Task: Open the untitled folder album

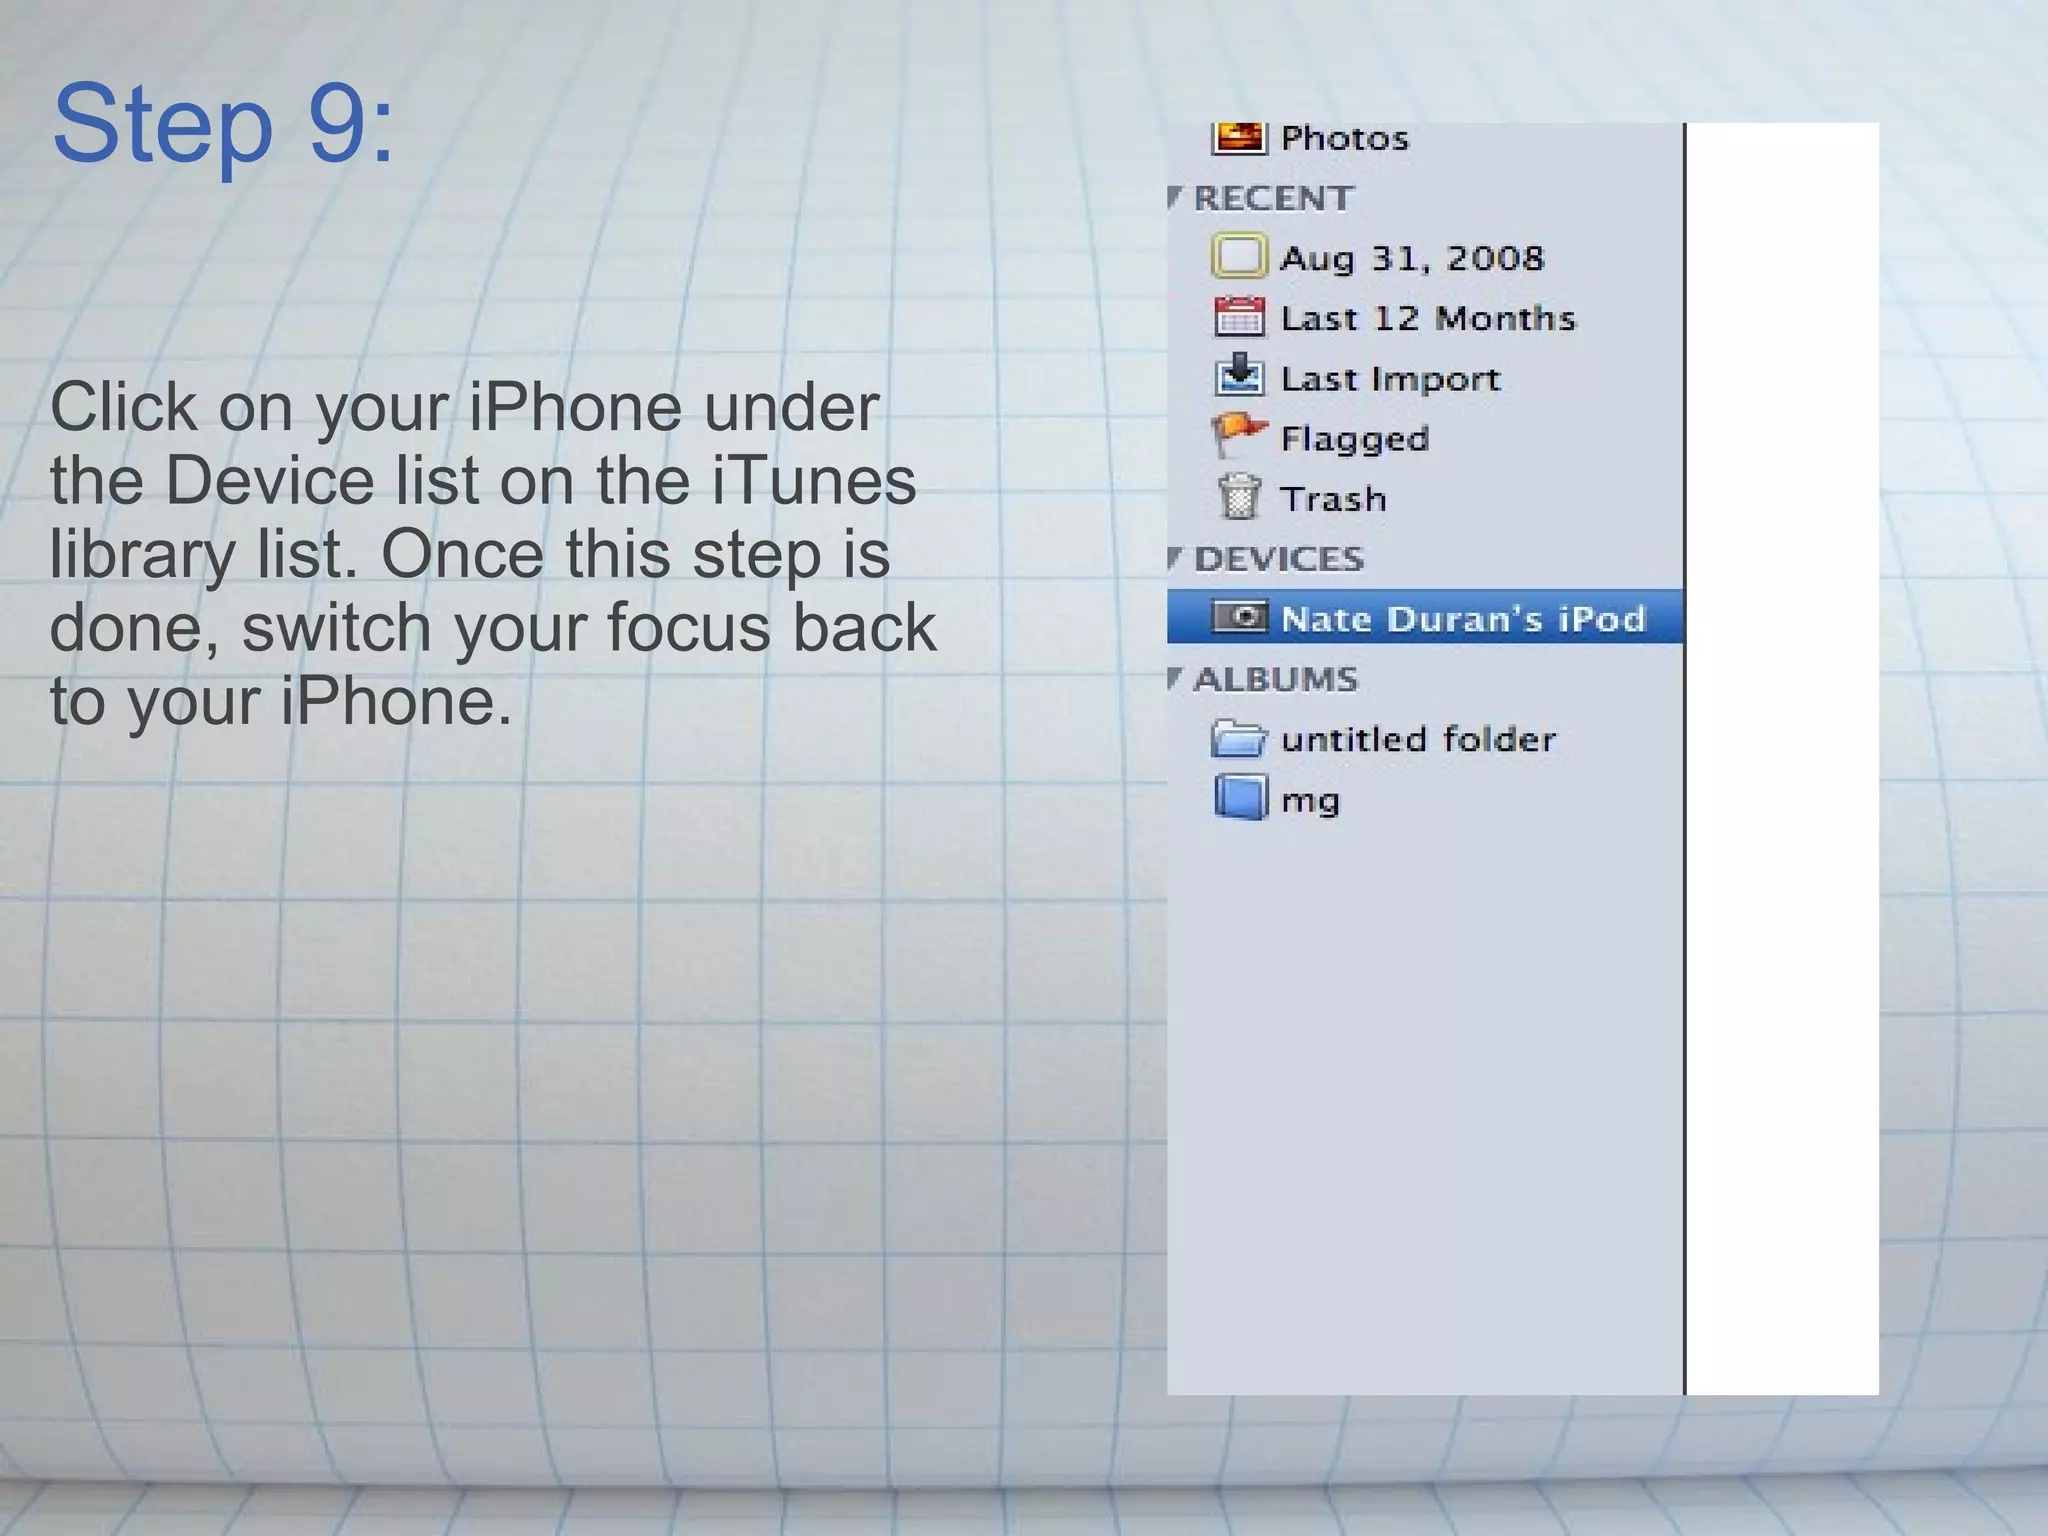Action: (x=1418, y=739)
